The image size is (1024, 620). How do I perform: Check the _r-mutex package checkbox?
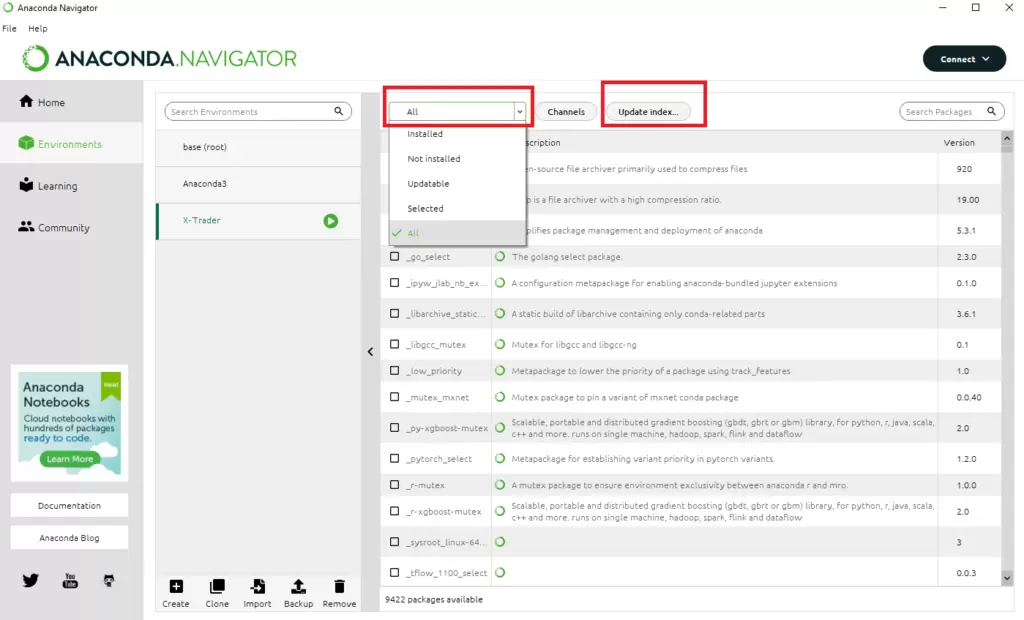pos(394,484)
